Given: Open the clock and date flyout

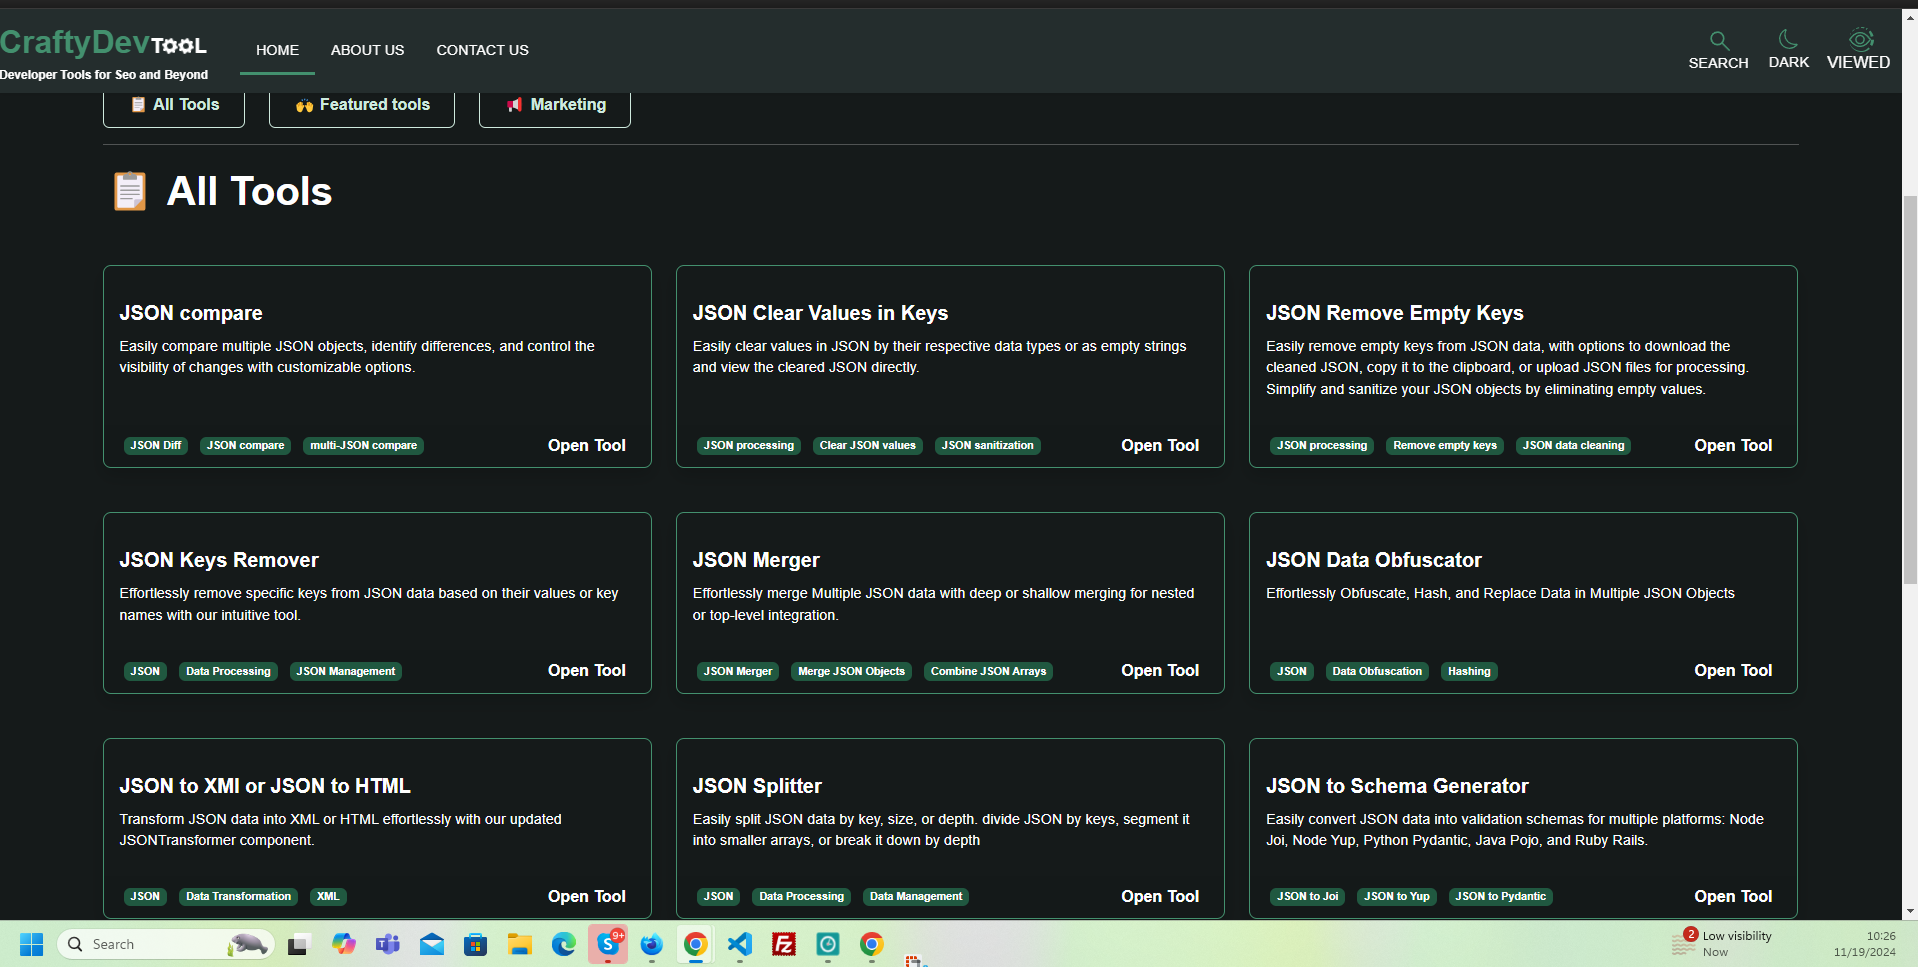Looking at the screenshot, I should click(1865, 944).
